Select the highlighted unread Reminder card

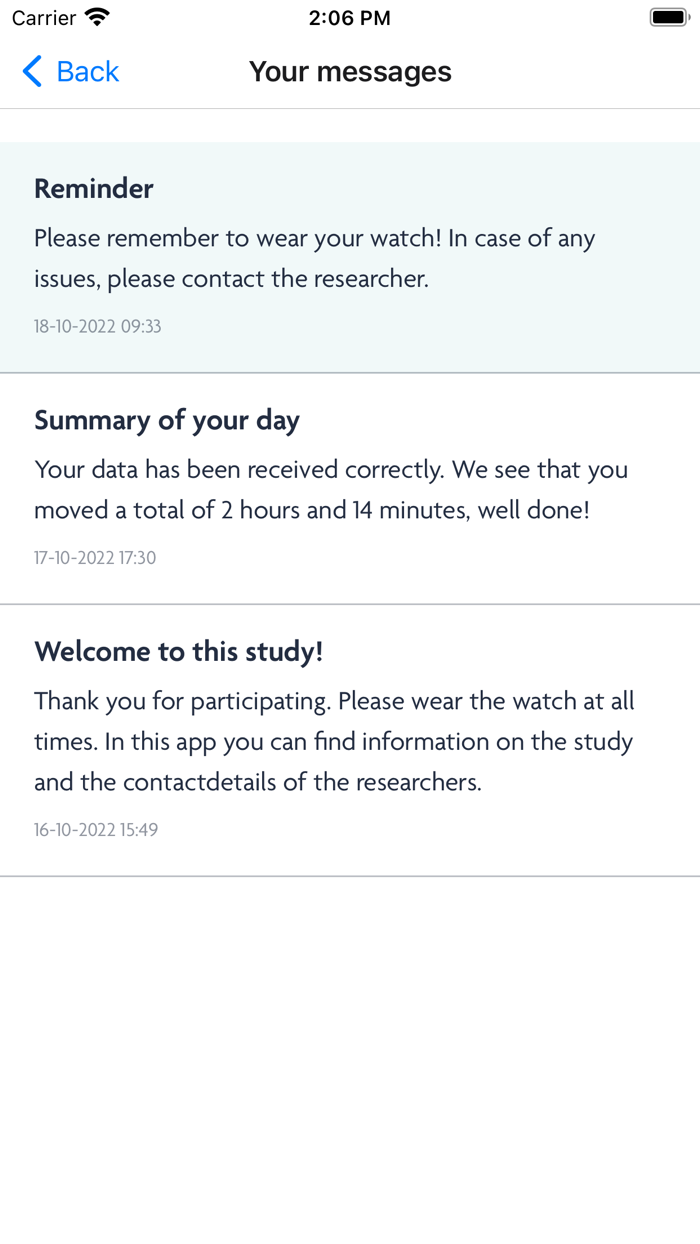(x=350, y=255)
